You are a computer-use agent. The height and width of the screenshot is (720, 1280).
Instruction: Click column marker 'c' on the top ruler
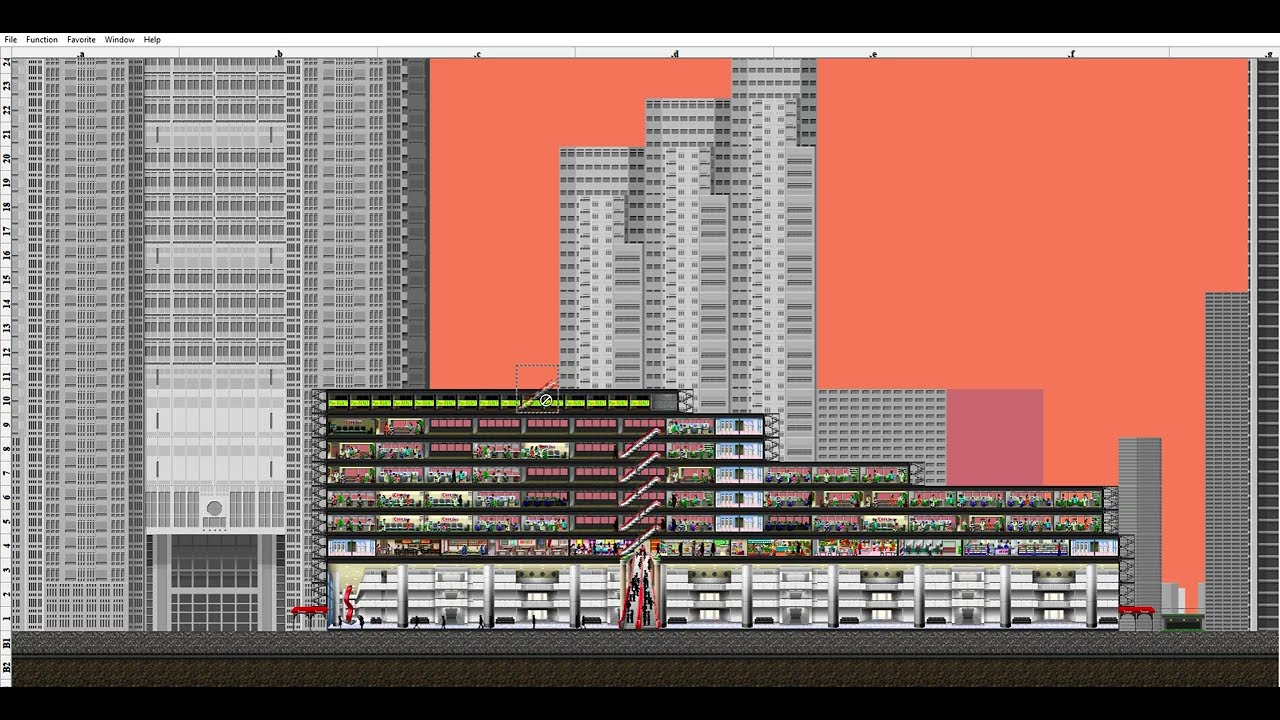click(x=478, y=54)
